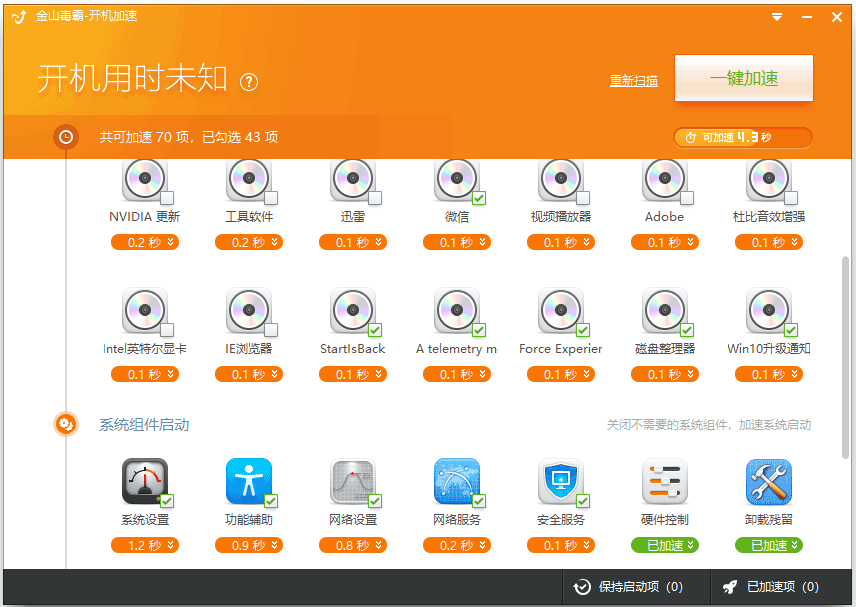
Task: Expand the 0.9 秒 dropdown under 功能辅助
Action: [x=249, y=545]
